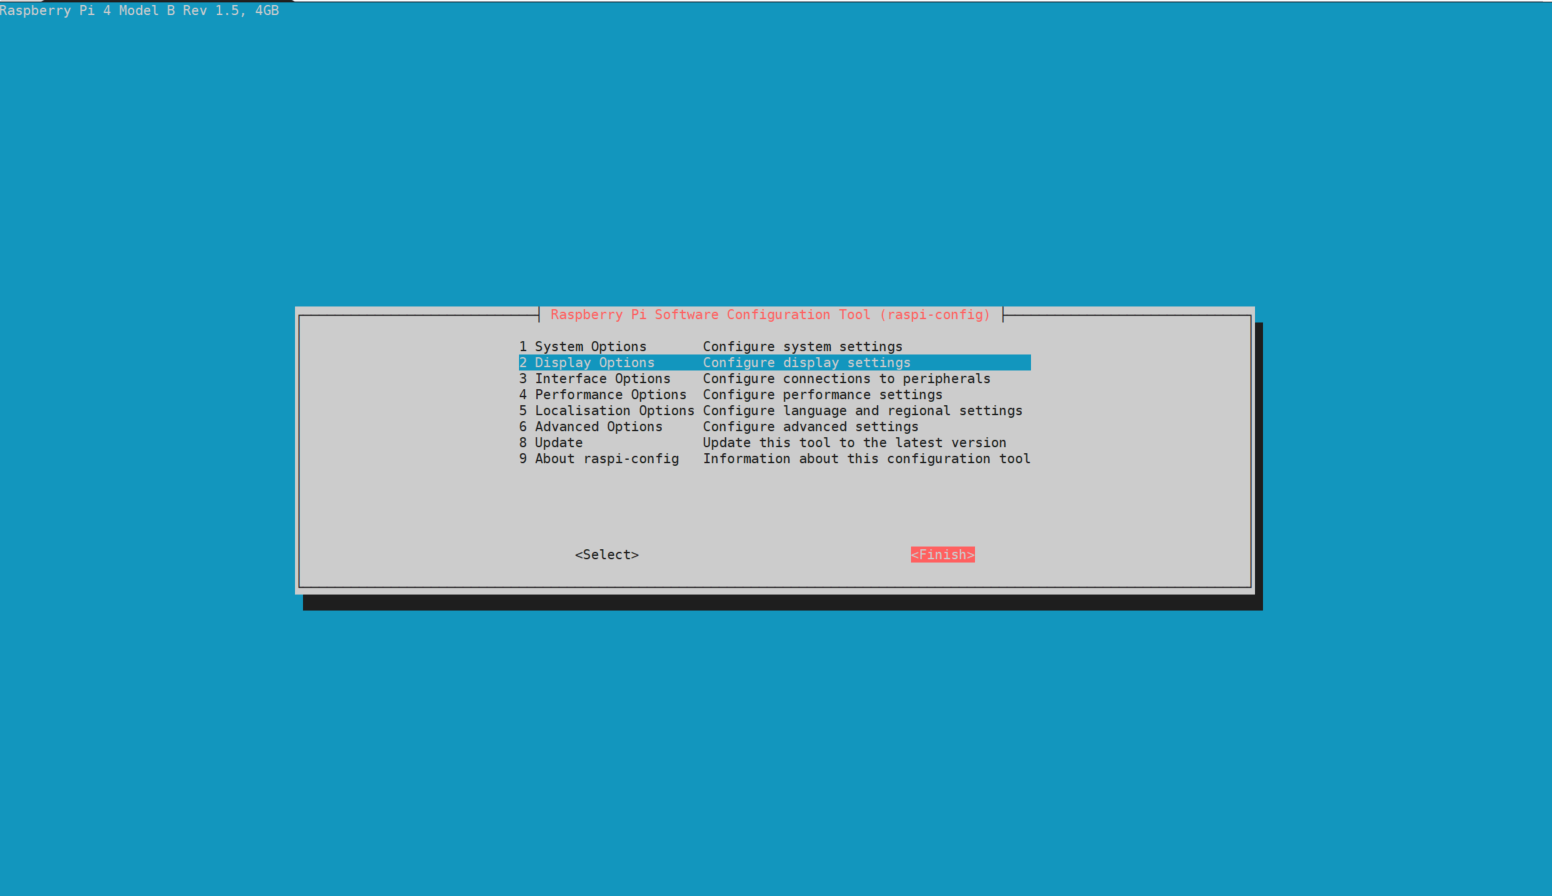This screenshot has width=1552, height=896.
Task: Open 9 About raspi-config entry
Action: [x=774, y=459]
